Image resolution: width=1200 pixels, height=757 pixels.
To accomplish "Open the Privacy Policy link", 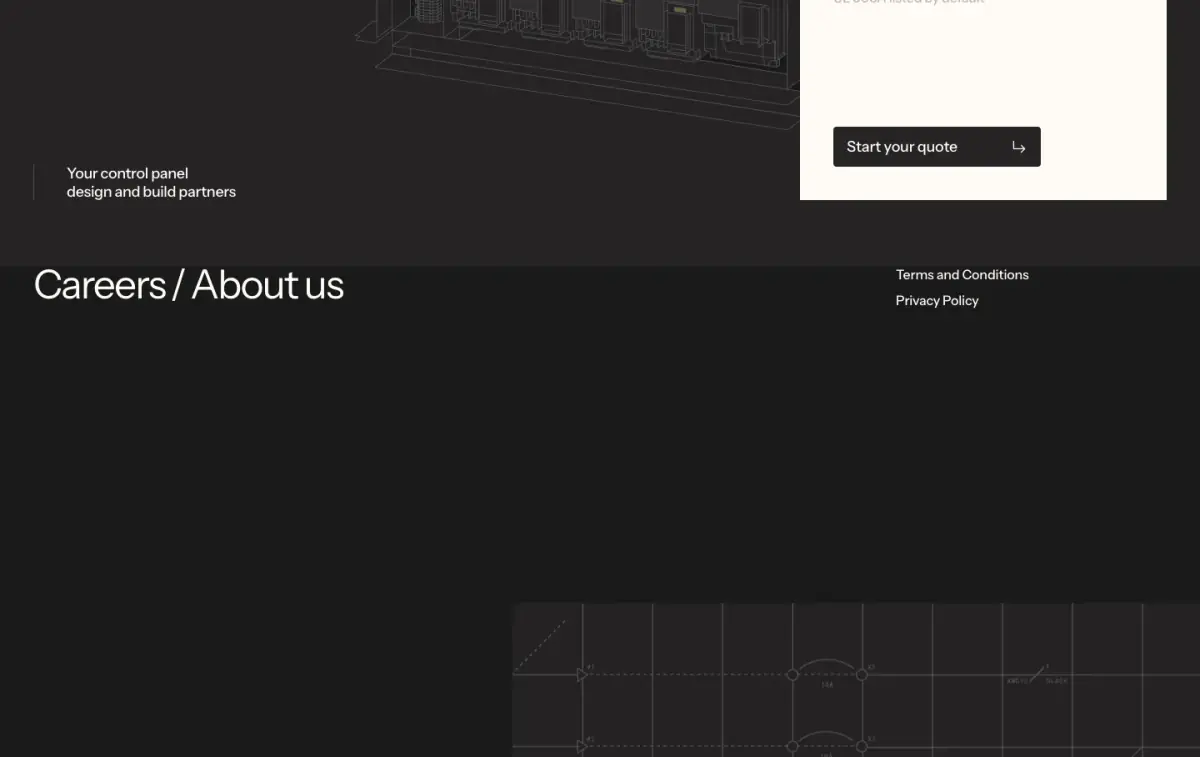I will click(x=937, y=300).
